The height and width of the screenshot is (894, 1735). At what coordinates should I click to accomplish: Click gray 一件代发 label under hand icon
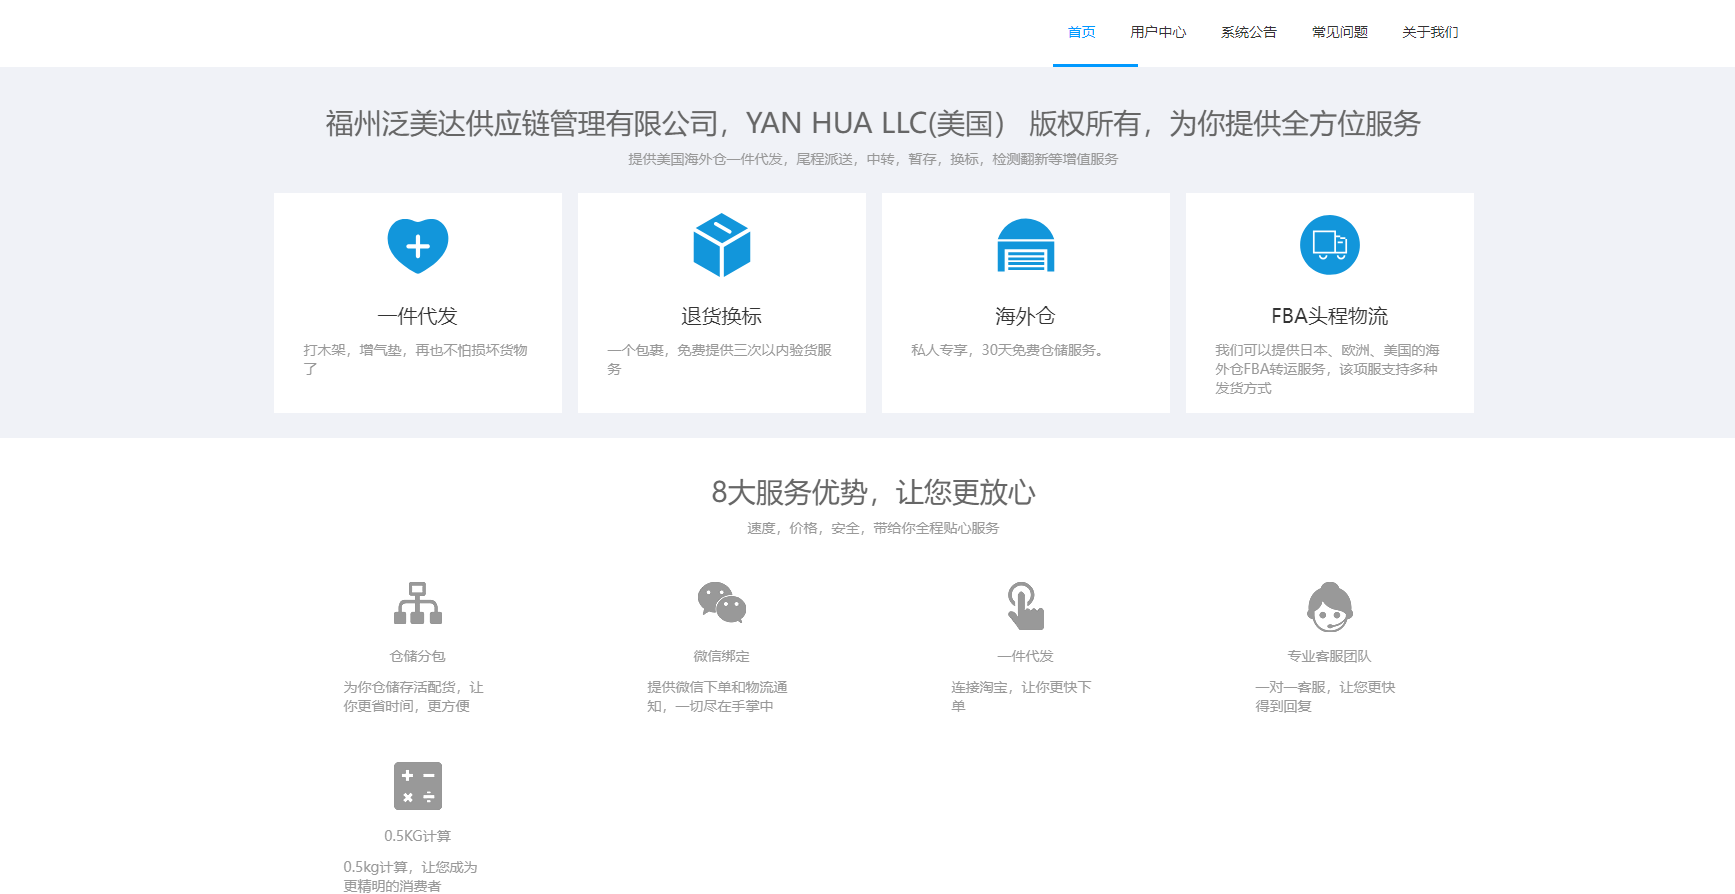tap(1026, 656)
